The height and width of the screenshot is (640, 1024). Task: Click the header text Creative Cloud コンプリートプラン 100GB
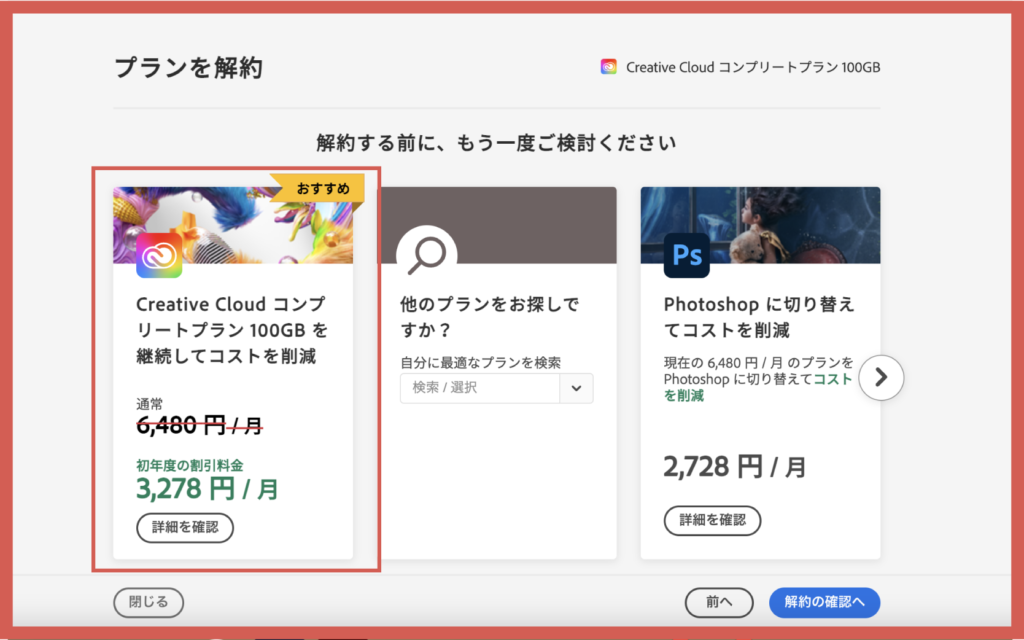pos(753,67)
